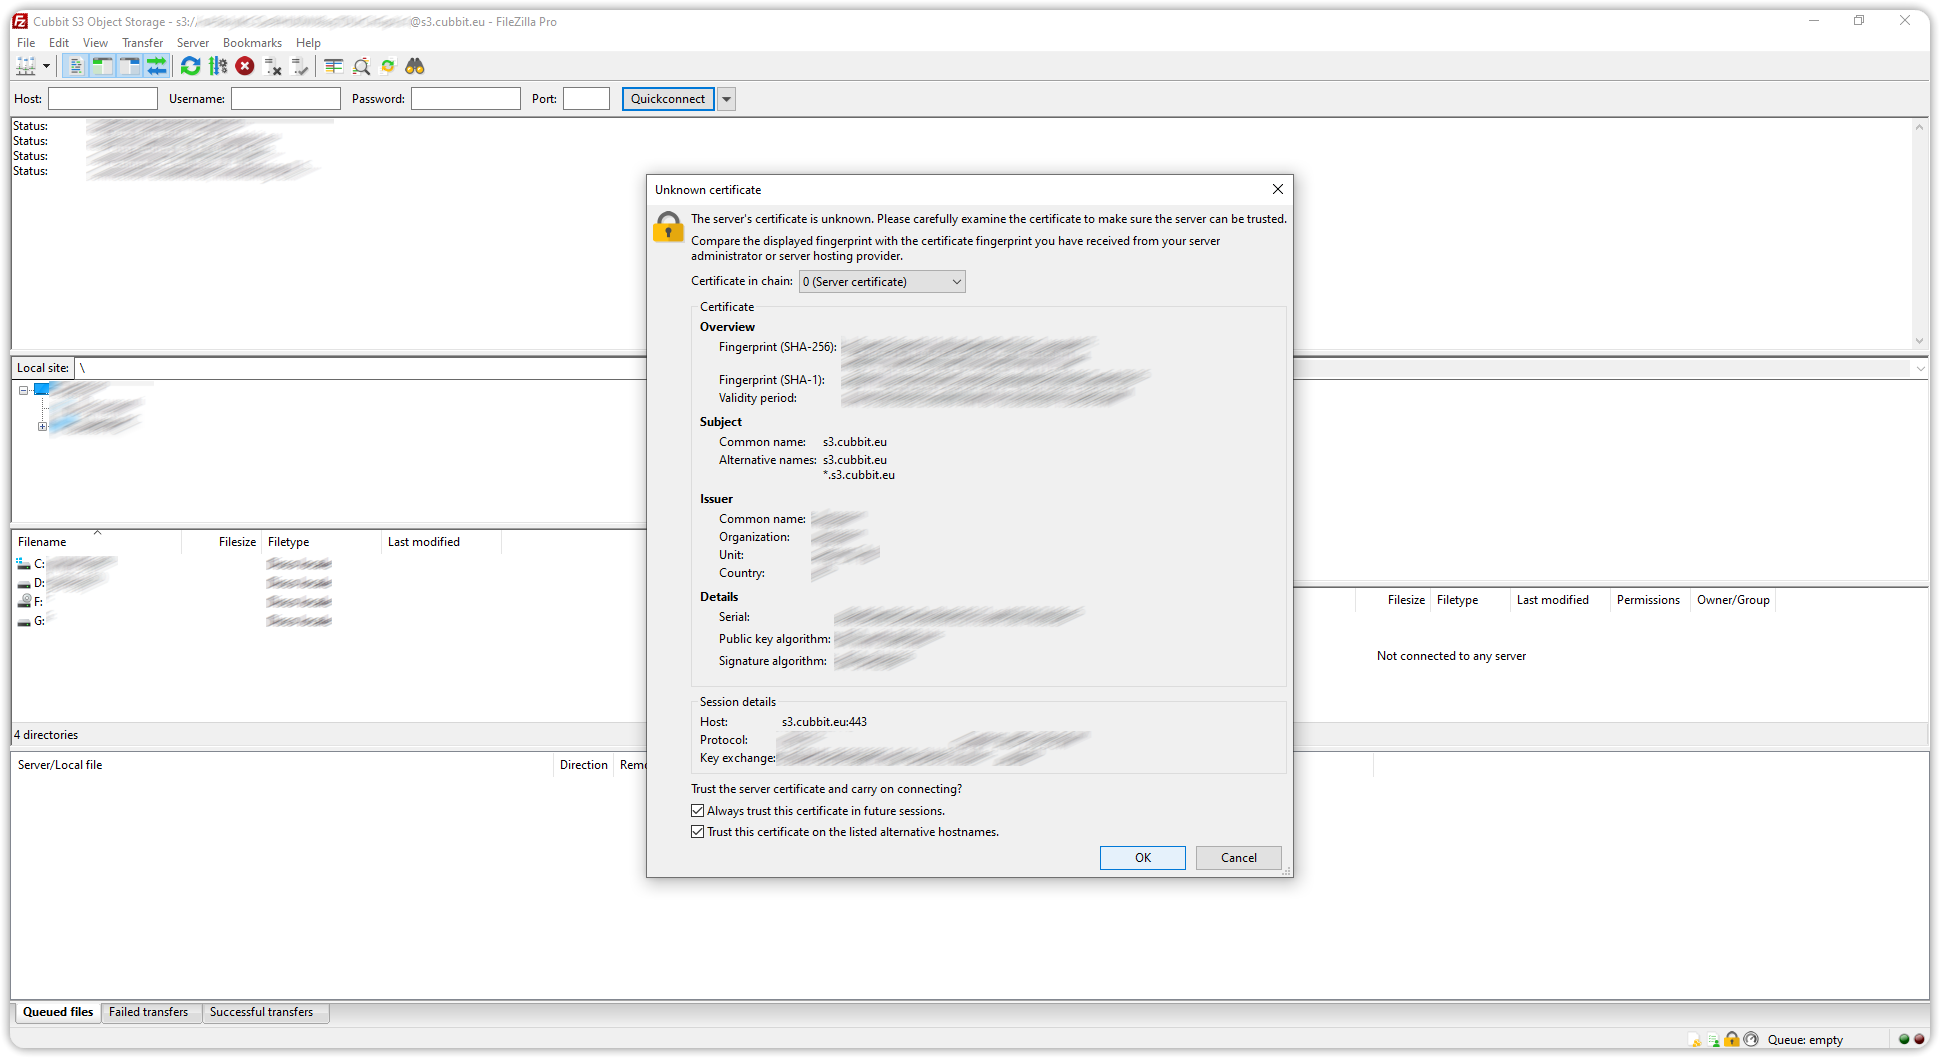This screenshot has width=1940, height=1058.
Task: Search for files with binoculars icon
Action: pos(415,66)
